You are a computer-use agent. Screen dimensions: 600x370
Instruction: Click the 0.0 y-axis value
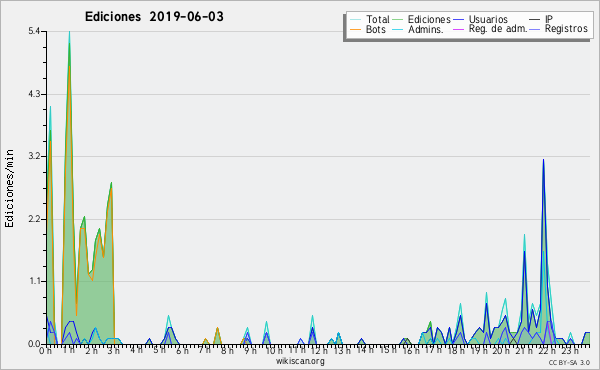tap(34, 344)
